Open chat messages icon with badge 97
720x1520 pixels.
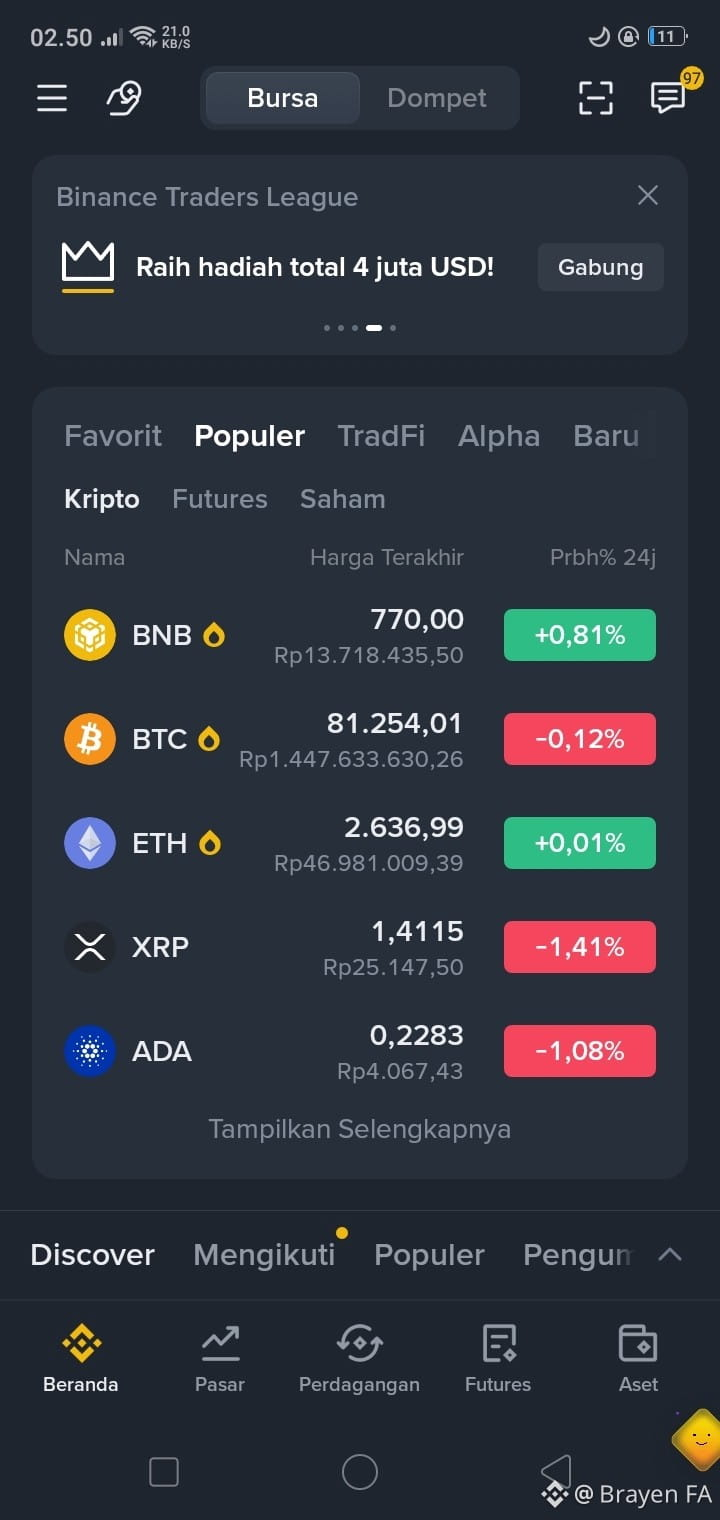668,97
